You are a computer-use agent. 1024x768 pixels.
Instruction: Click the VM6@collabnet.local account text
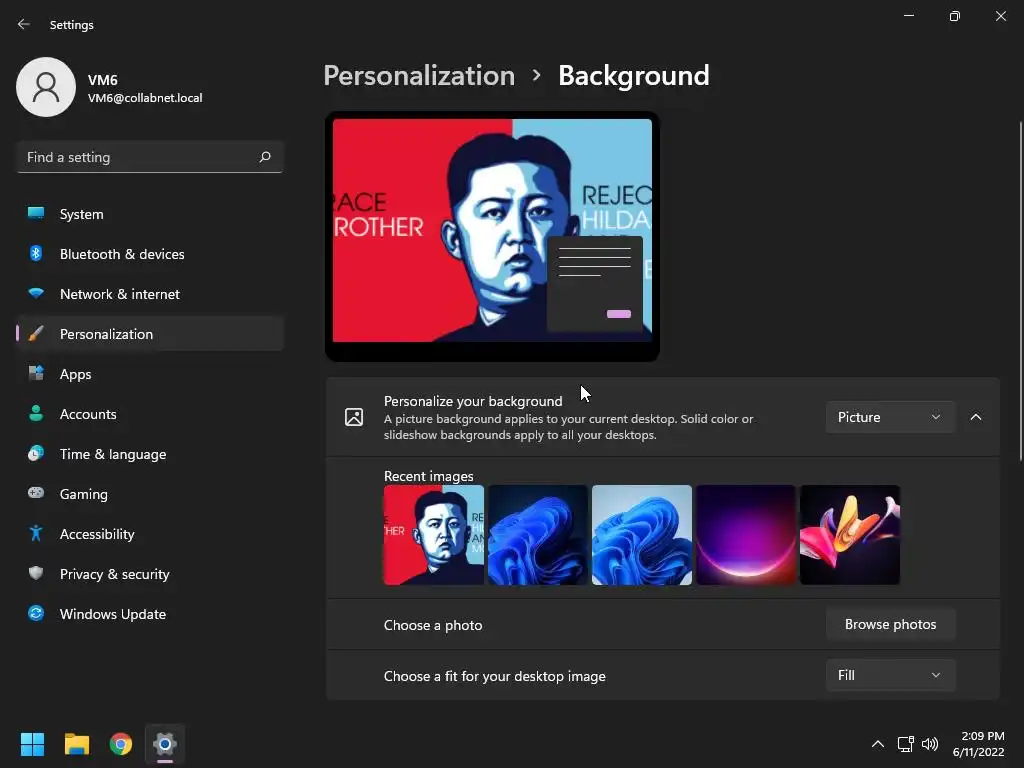tap(145, 98)
